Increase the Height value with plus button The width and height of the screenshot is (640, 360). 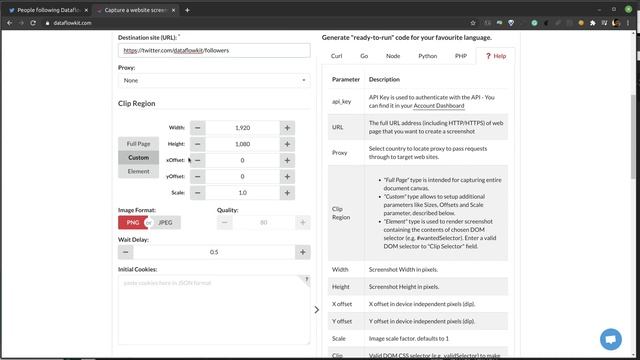pyautogui.click(x=287, y=144)
